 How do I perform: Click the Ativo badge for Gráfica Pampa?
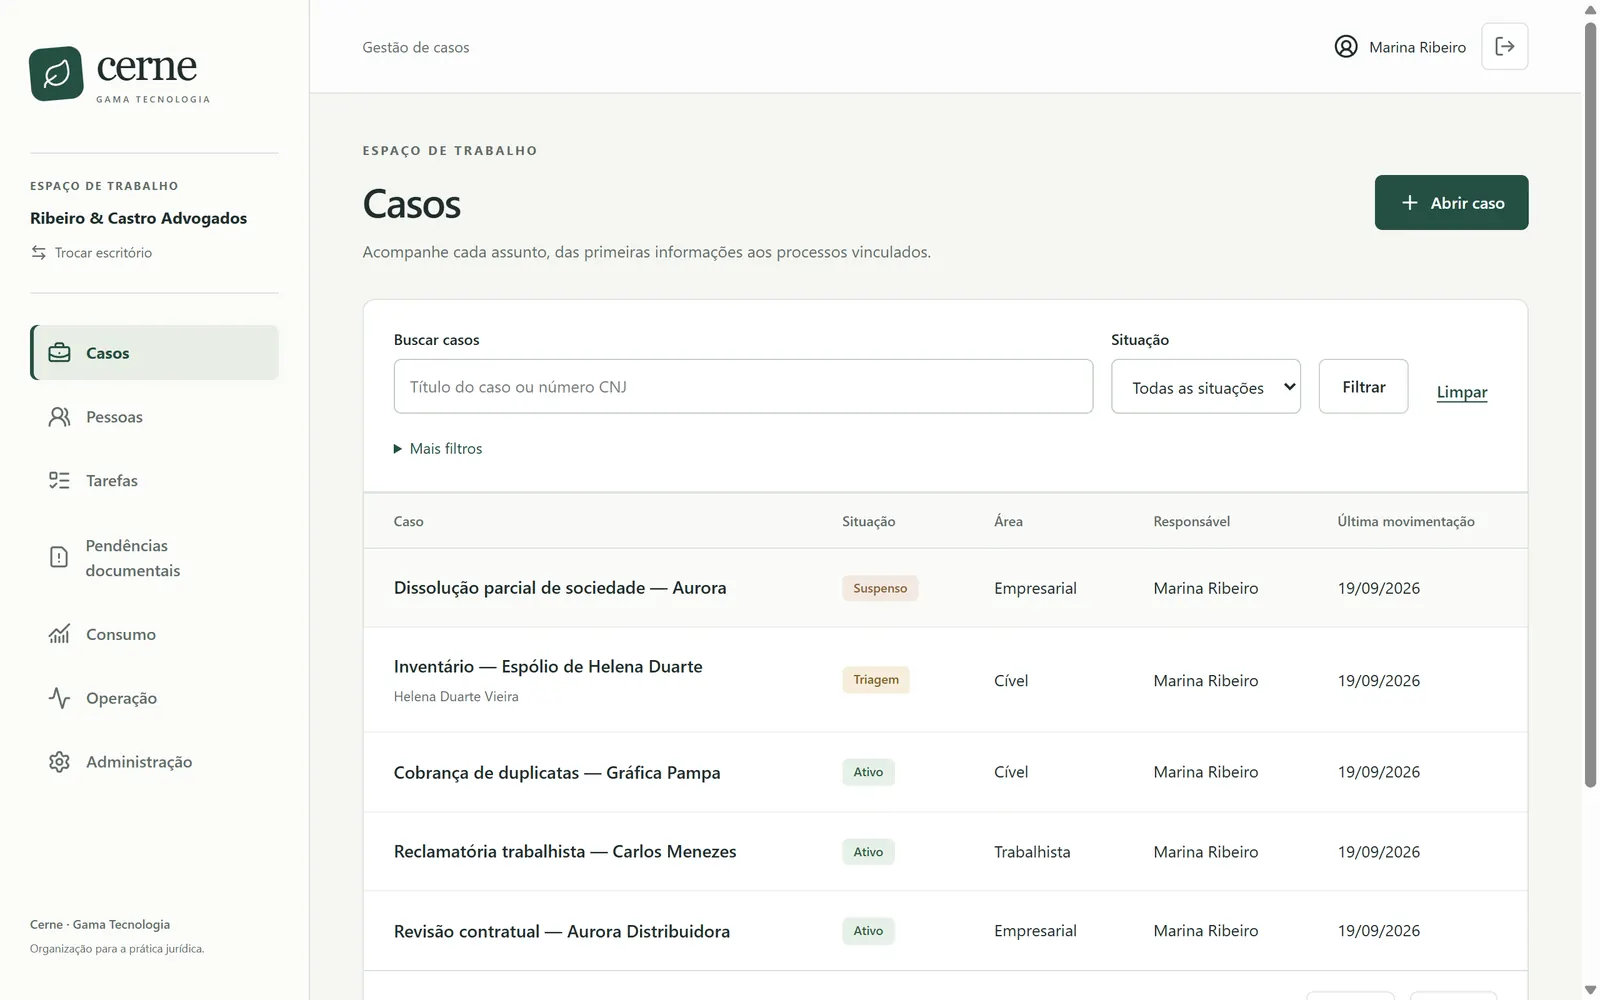point(868,772)
